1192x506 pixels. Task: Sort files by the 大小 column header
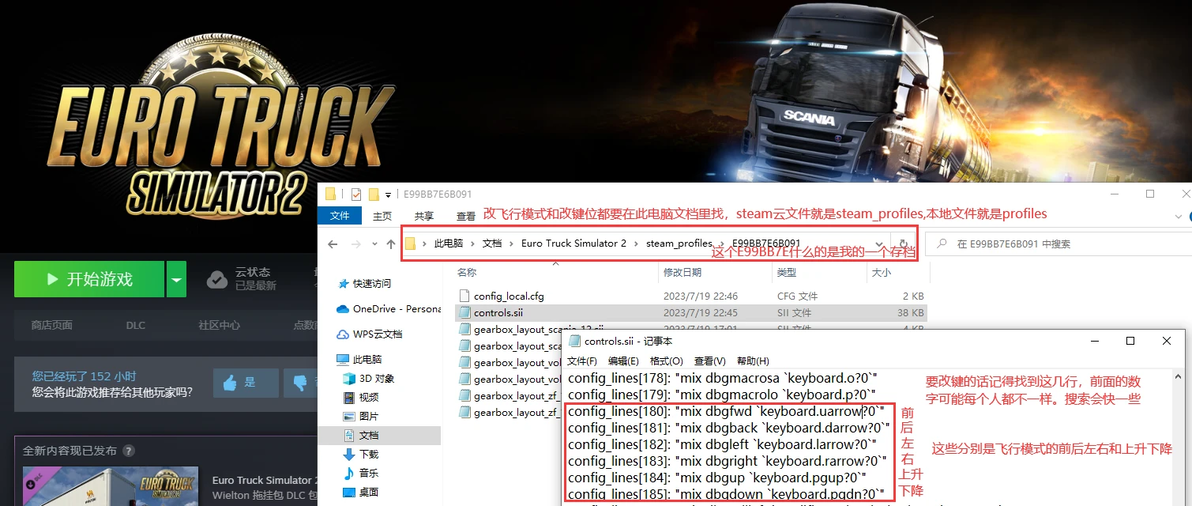pos(881,272)
